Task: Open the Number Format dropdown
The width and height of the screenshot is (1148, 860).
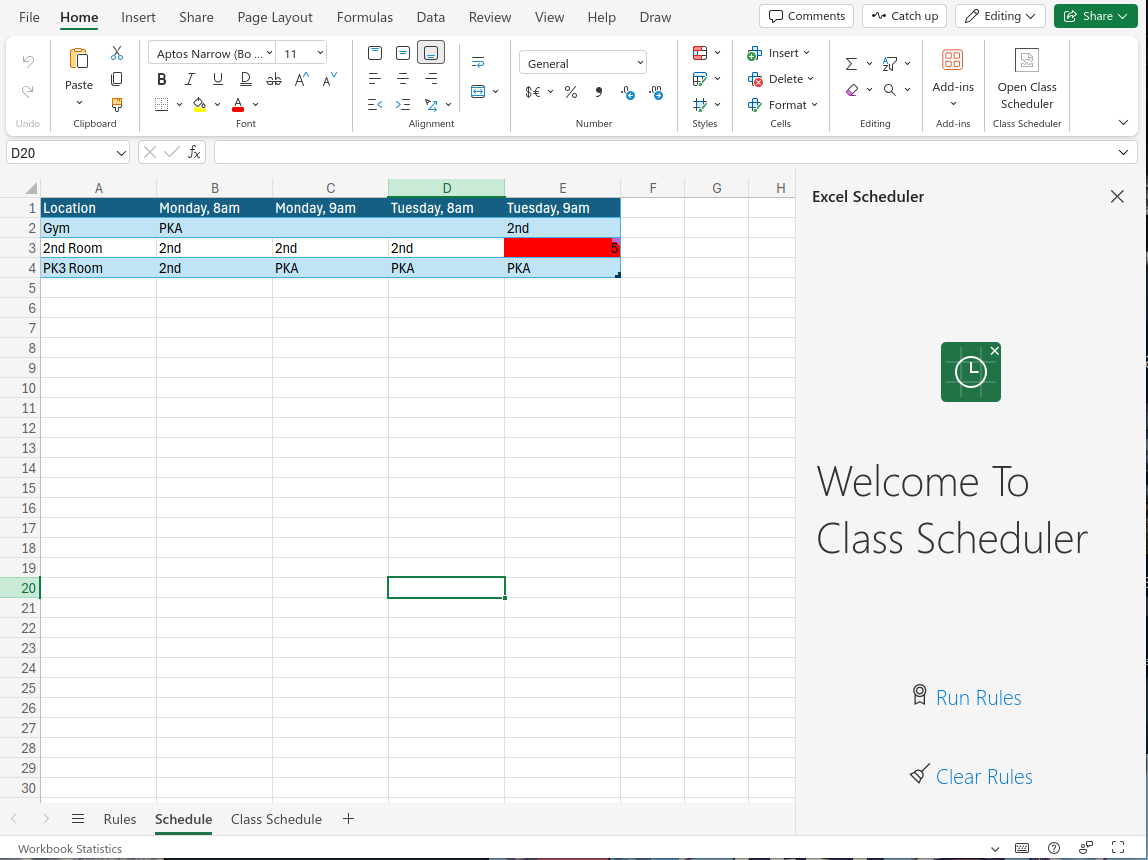Action: tap(582, 62)
